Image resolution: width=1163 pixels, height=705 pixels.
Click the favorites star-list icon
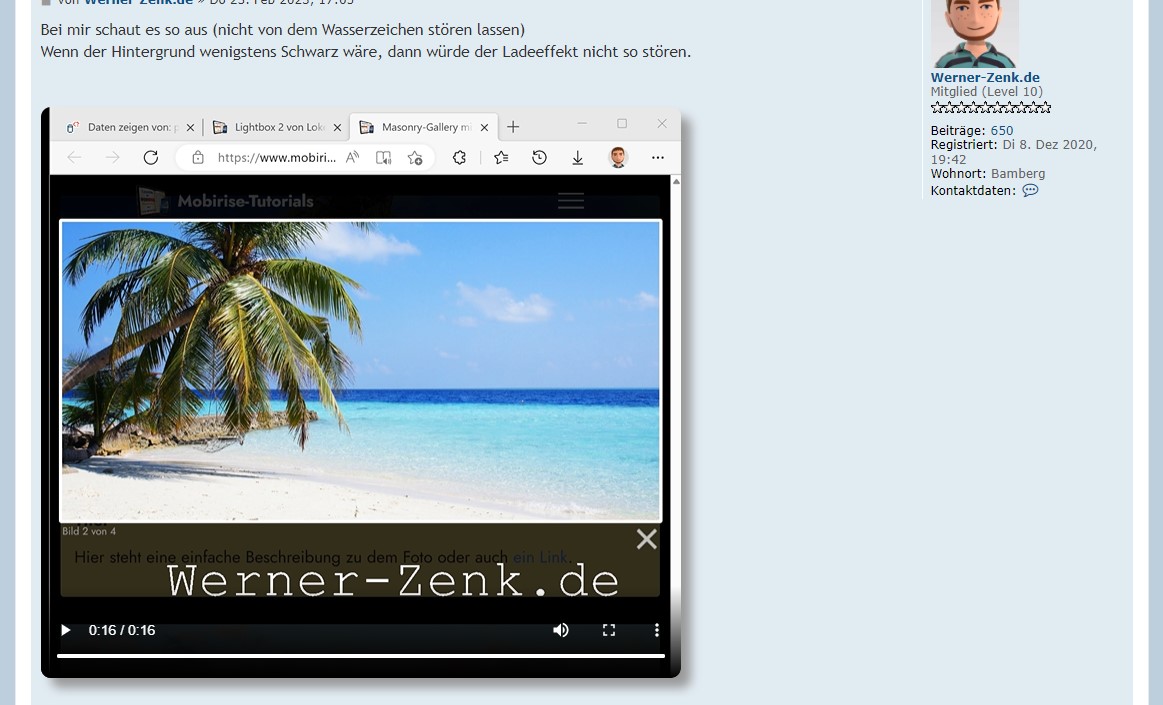click(x=501, y=158)
